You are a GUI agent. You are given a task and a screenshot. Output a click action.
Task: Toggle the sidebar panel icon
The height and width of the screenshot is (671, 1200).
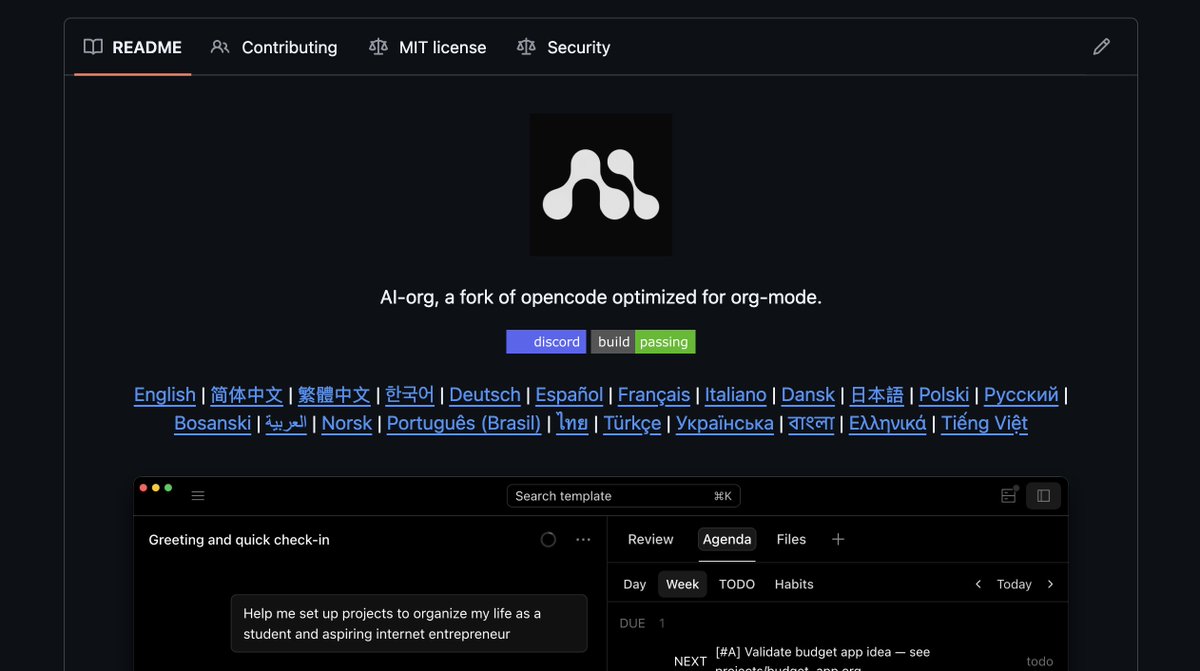pyautogui.click(x=1043, y=496)
